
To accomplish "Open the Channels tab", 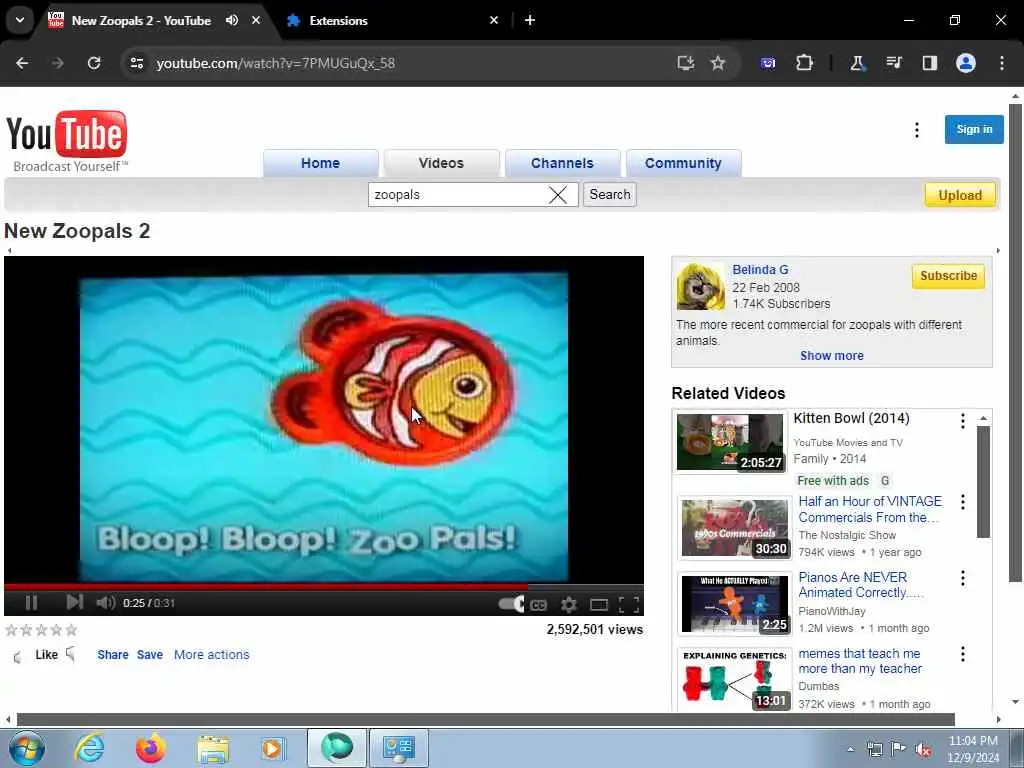I will 562,163.
